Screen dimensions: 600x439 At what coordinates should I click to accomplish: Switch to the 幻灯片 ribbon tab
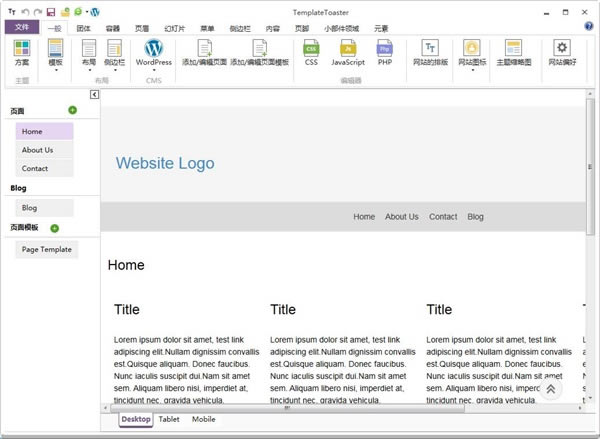174,27
